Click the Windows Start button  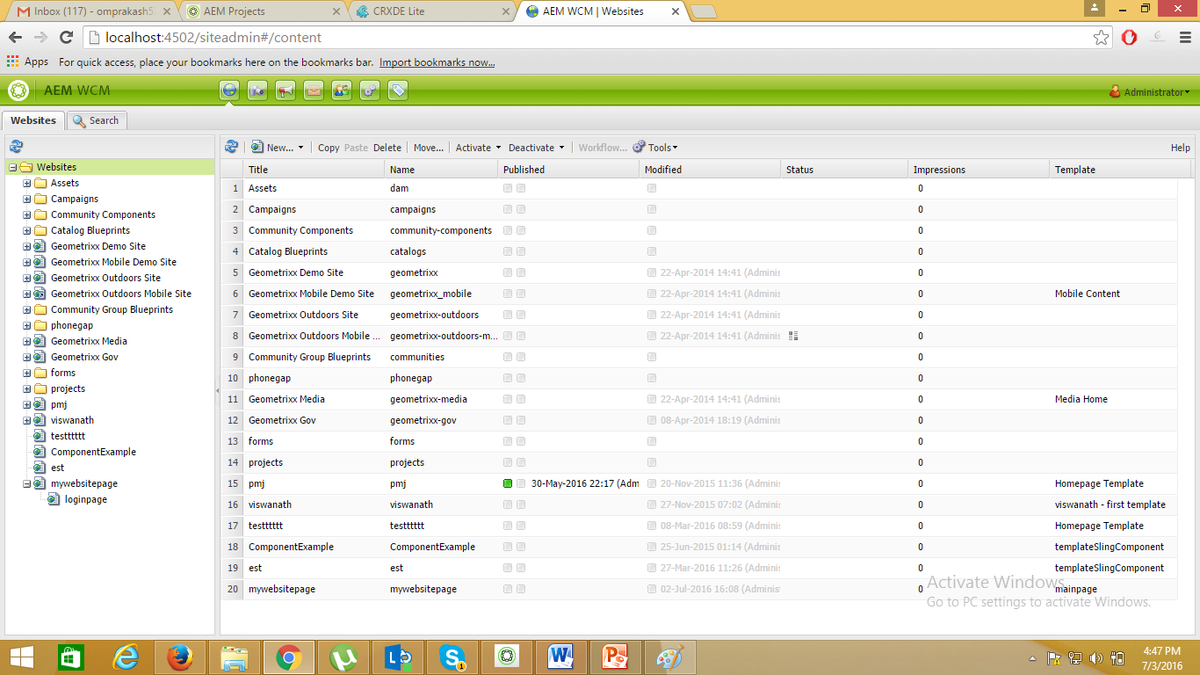(20, 657)
